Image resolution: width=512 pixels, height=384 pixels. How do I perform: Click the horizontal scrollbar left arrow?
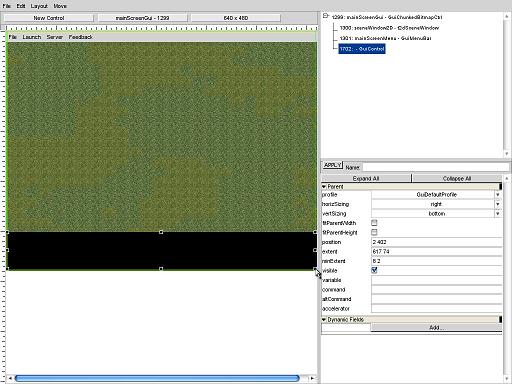click(x=10, y=378)
